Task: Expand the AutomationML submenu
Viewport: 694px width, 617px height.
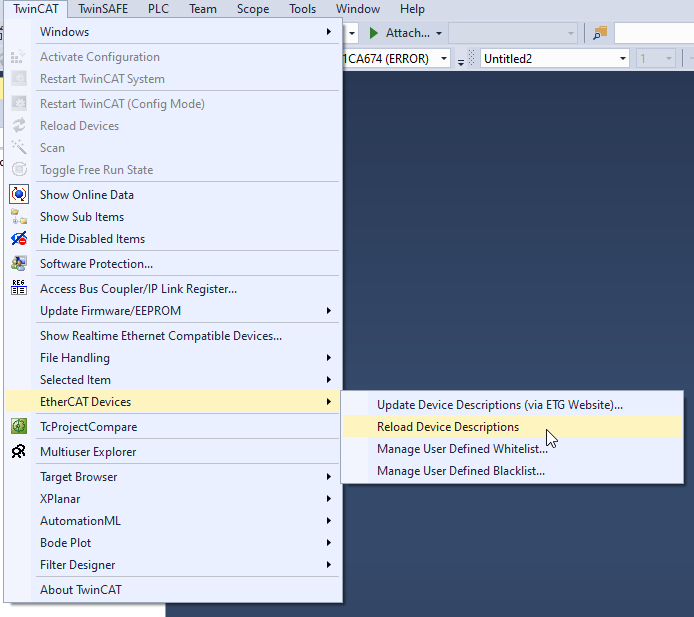Action: [x=174, y=521]
